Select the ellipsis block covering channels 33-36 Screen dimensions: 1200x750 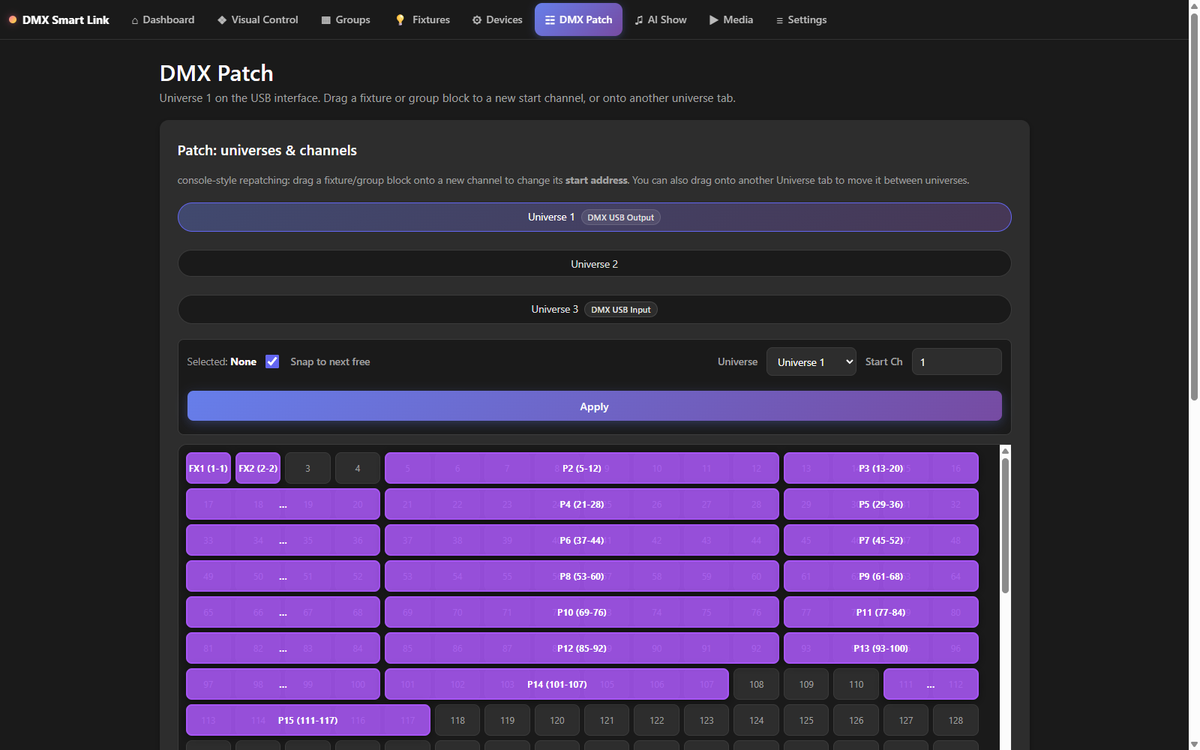(x=283, y=540)
